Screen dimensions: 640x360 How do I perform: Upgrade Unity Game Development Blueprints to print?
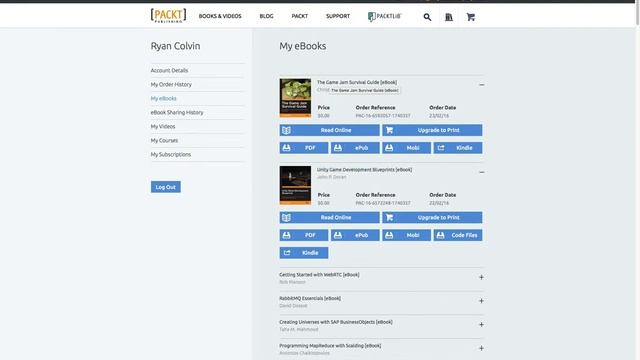pos(432,218)
